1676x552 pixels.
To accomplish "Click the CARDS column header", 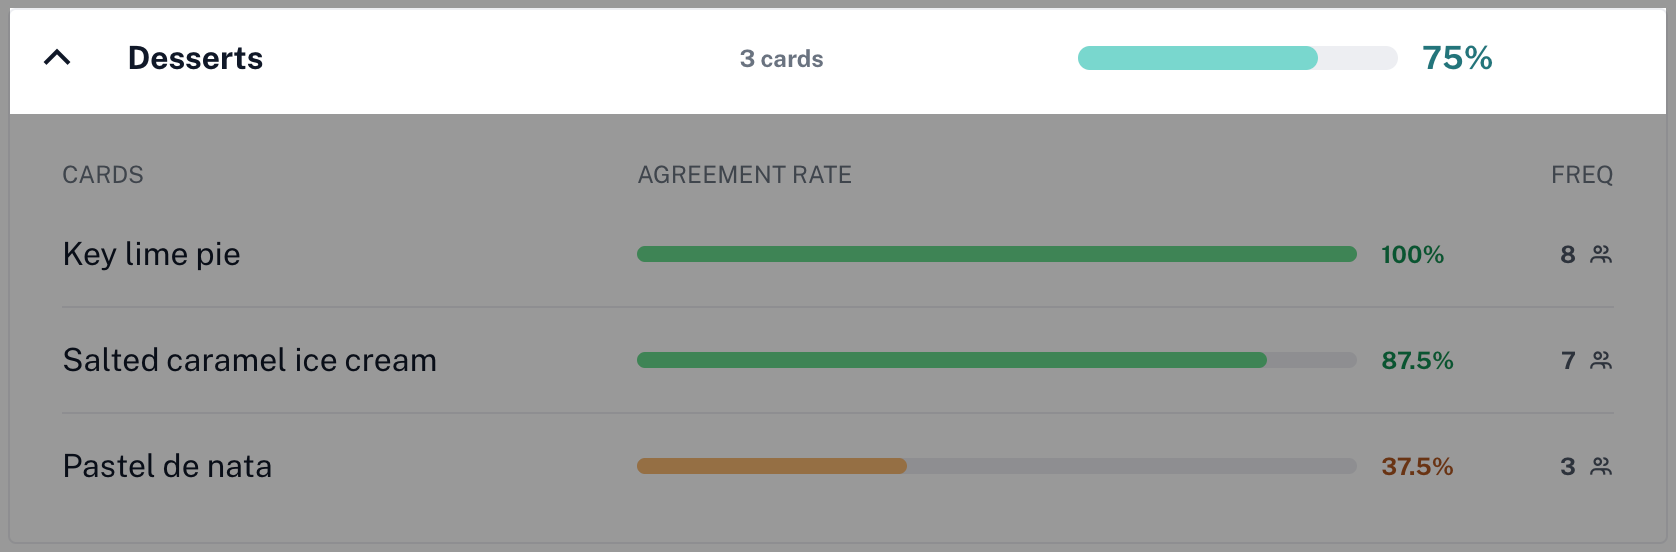I will 103,175.
